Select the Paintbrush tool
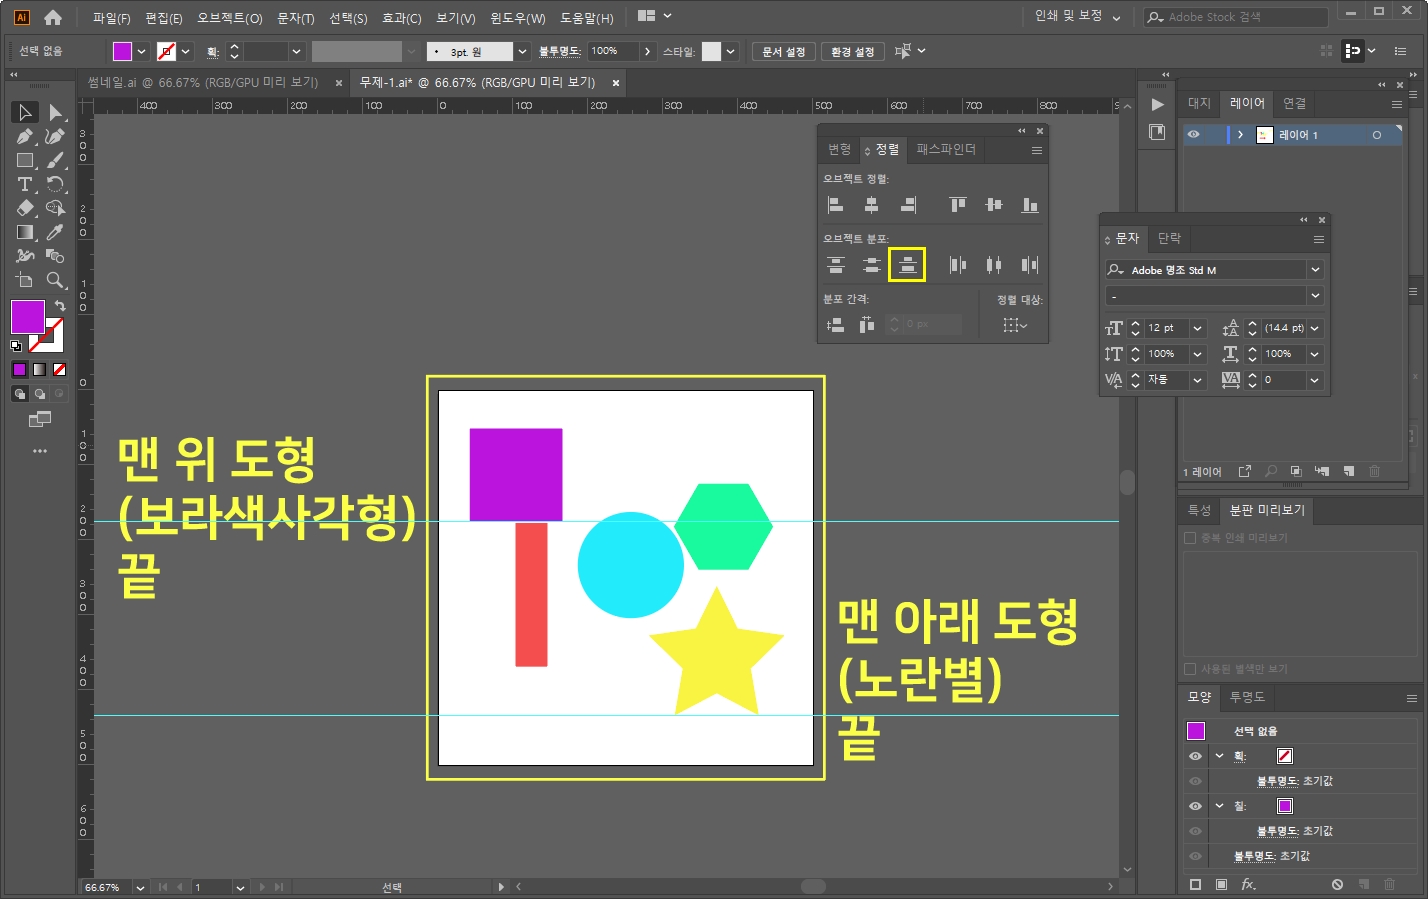1428x899 pixels. [55, 160]
